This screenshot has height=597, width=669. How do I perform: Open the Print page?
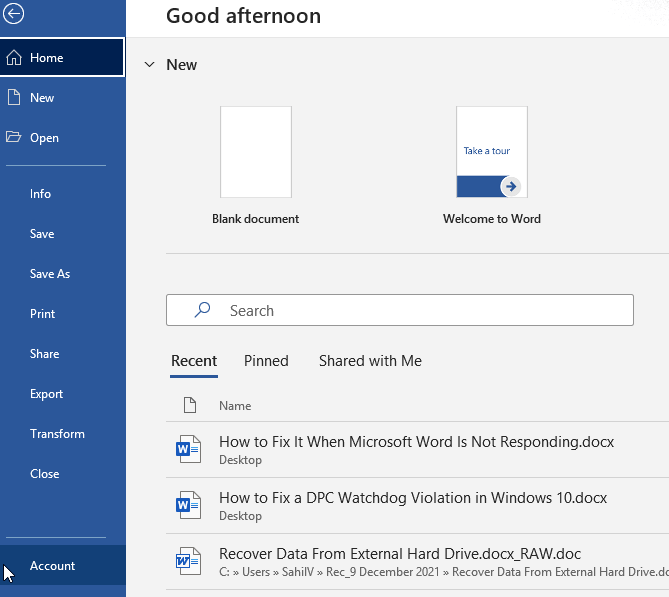tap(62, 314)
